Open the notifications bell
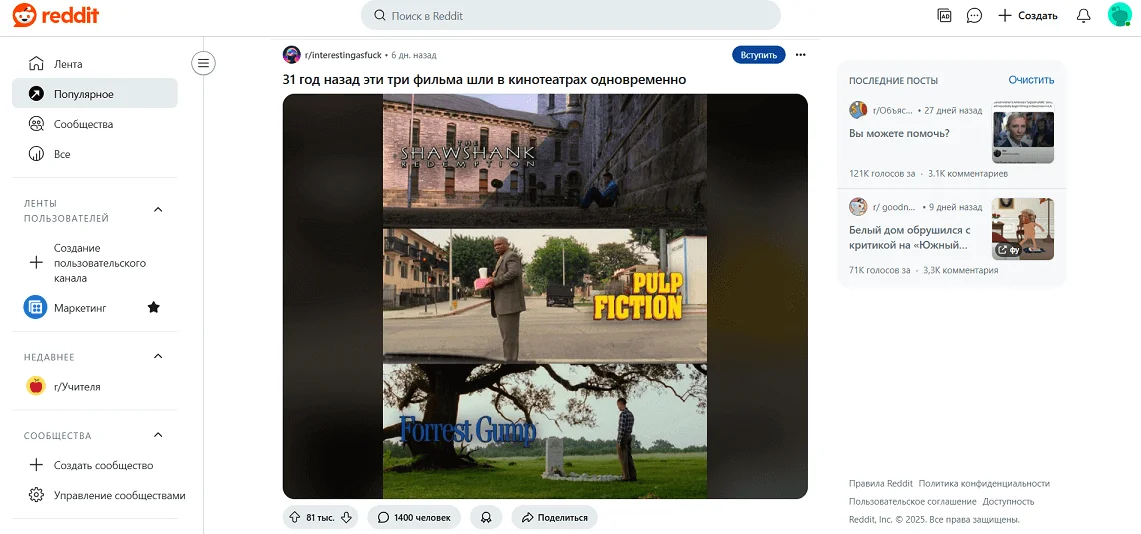Screen dimensions: 1141x534 point(1083,16)
